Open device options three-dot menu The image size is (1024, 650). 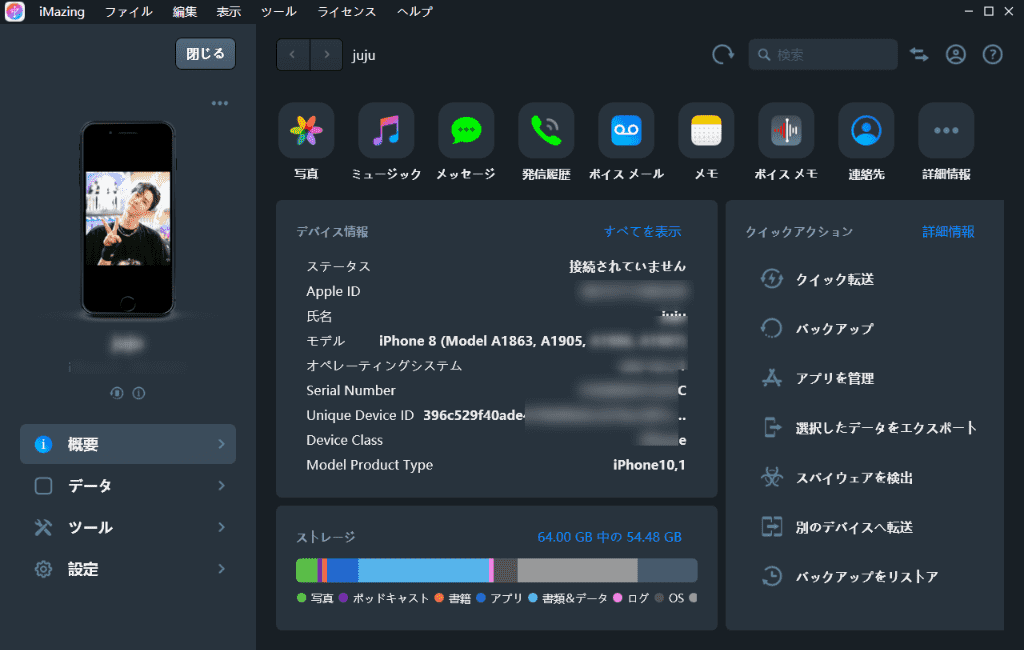click(220, 103)
